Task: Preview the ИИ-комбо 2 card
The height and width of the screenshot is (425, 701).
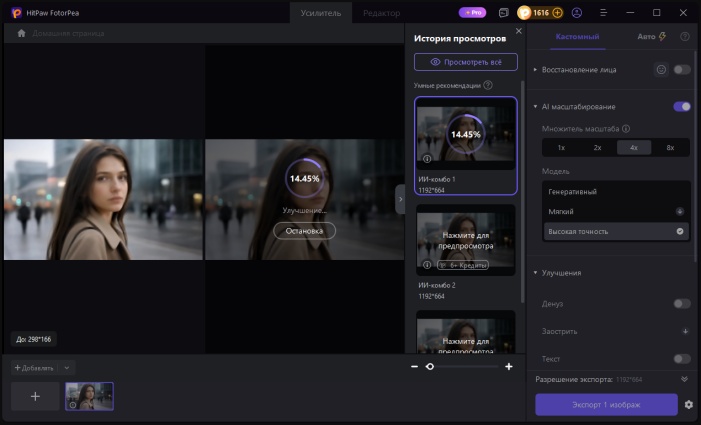Action: (x=466, y=240)
